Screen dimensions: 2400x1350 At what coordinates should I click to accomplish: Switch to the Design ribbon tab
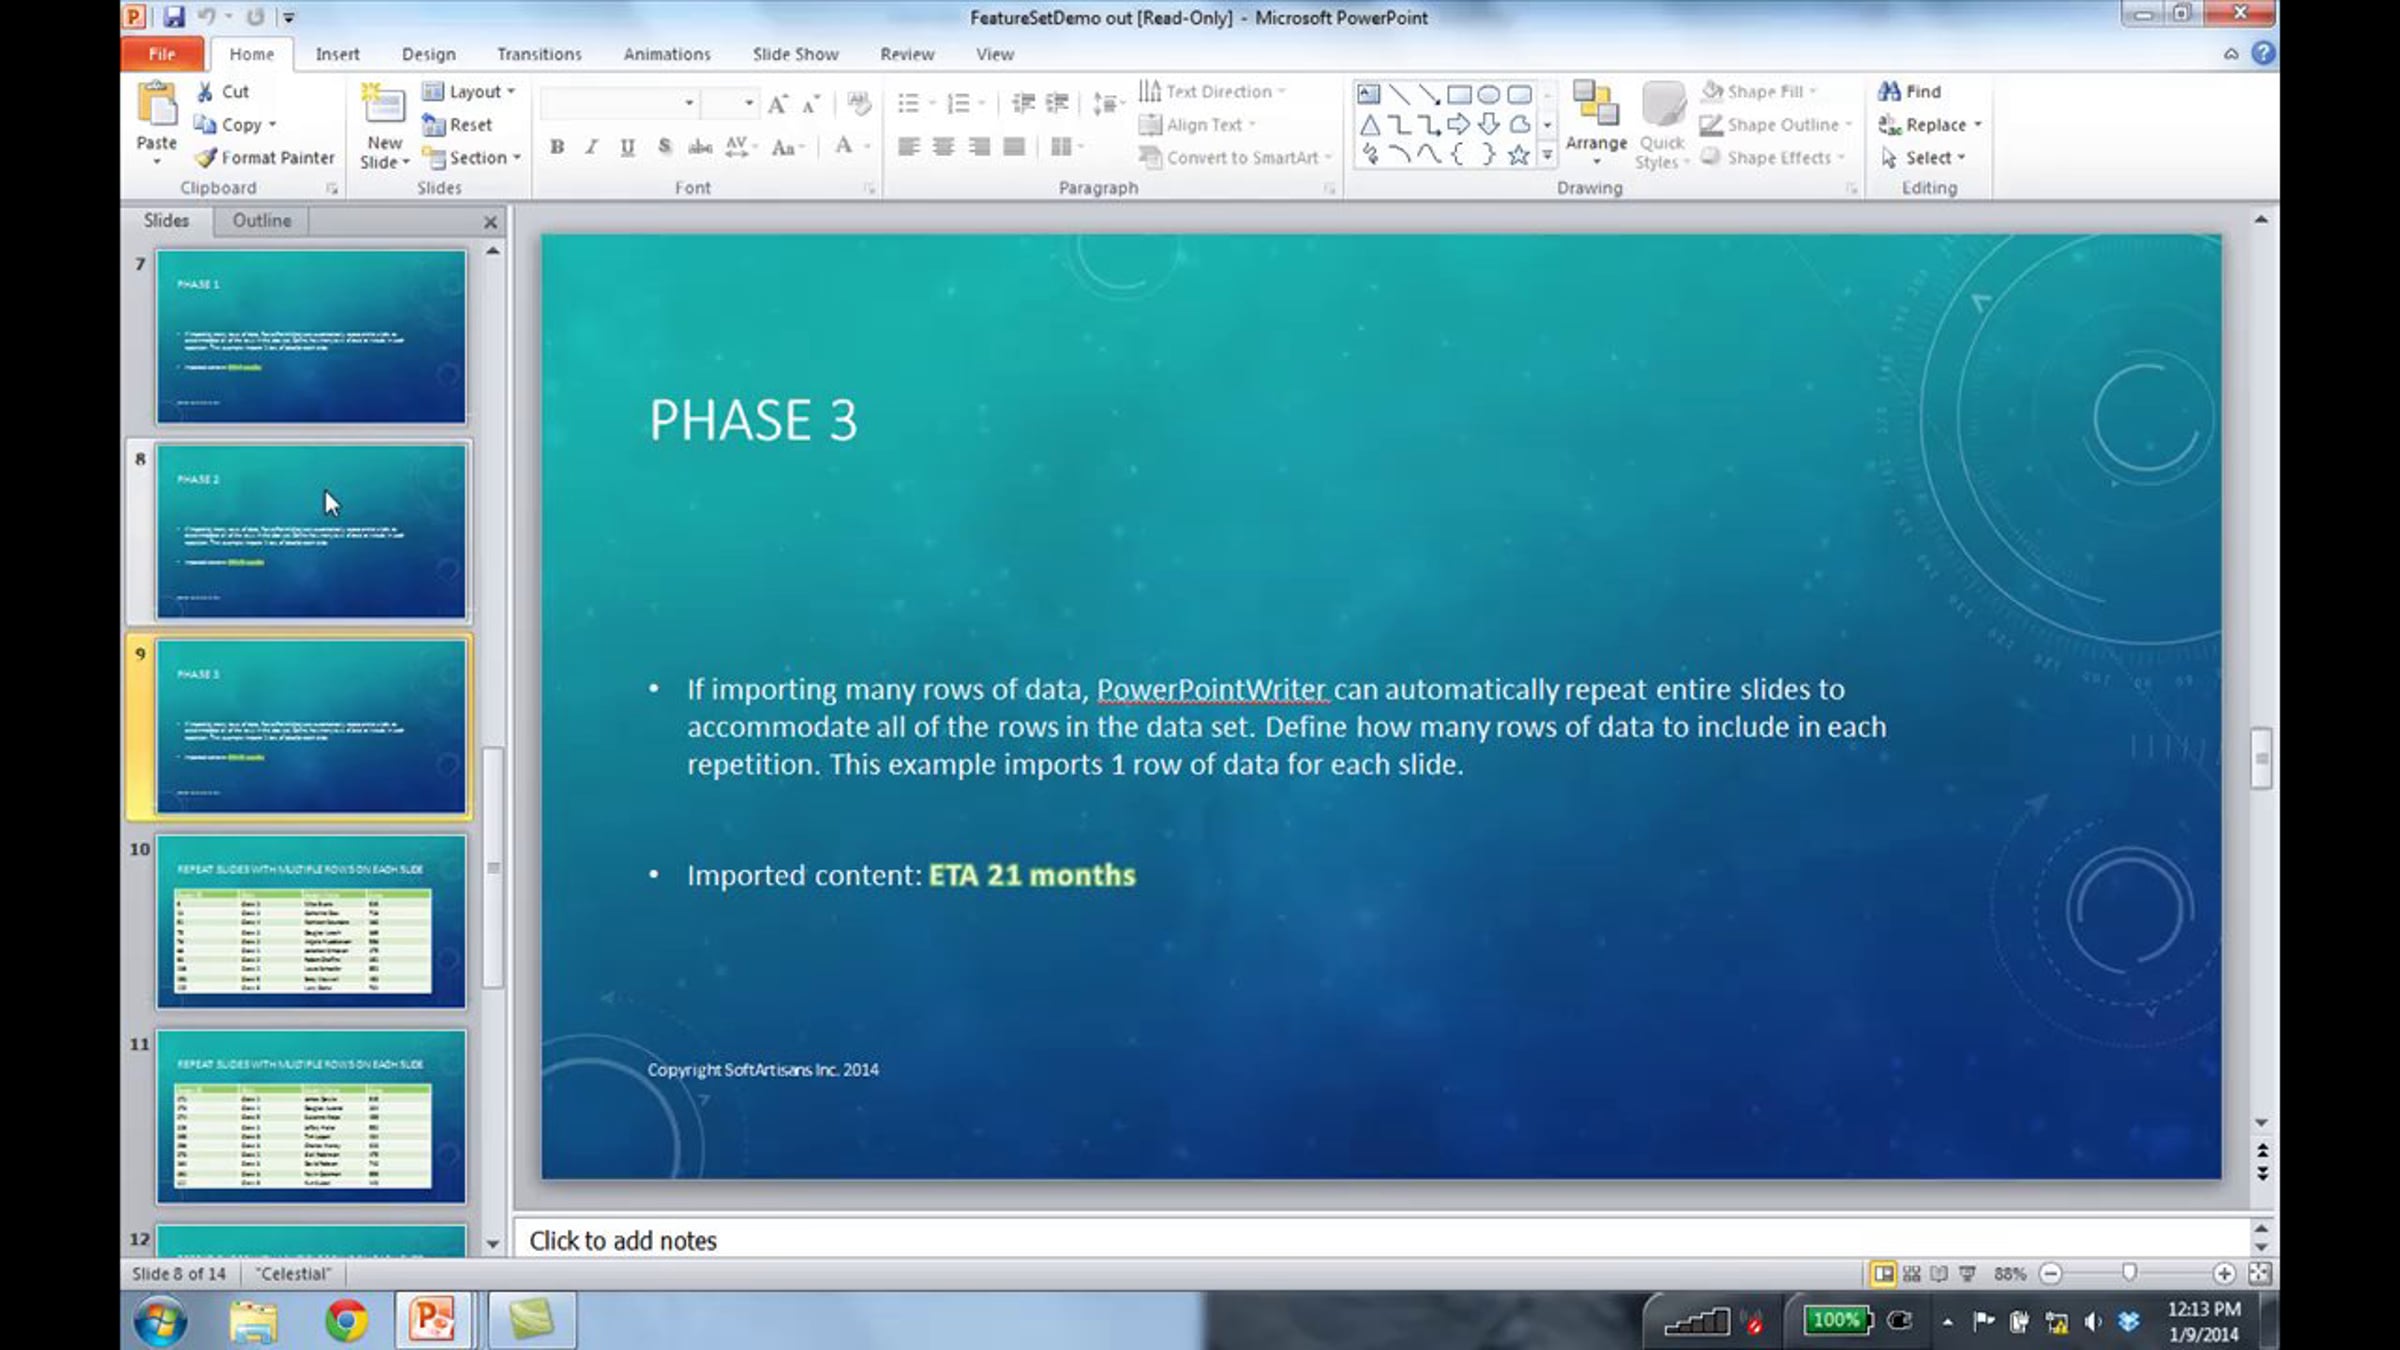[x=428, y=54]
